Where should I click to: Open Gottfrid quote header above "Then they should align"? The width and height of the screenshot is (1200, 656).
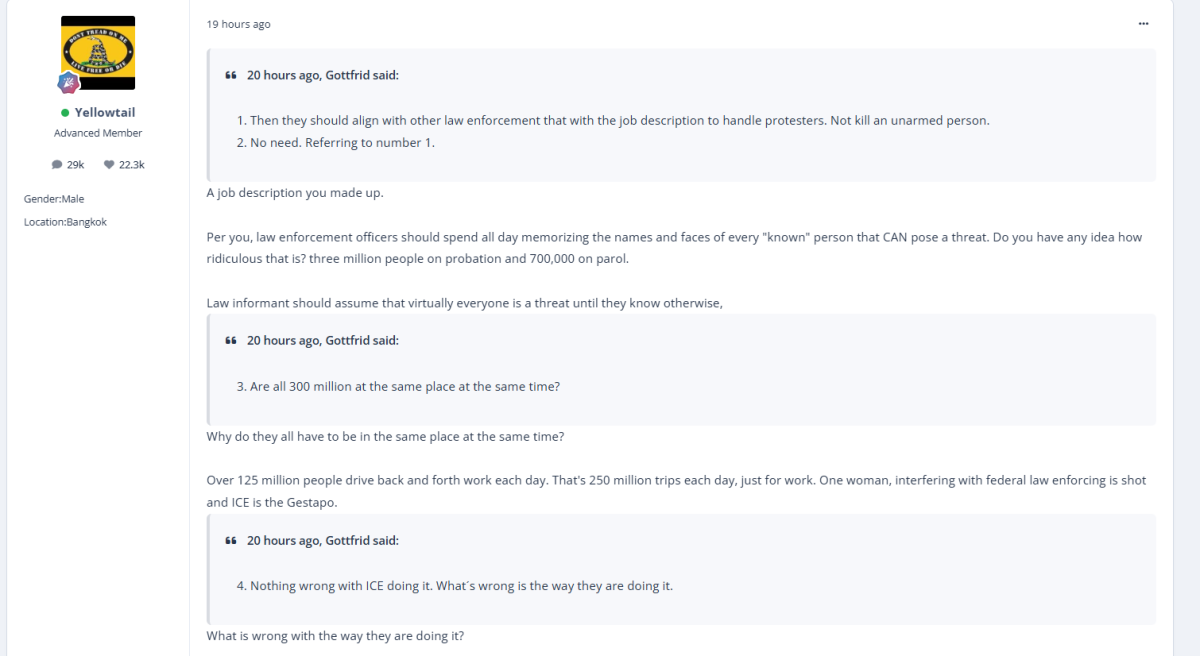click(322, 75)
